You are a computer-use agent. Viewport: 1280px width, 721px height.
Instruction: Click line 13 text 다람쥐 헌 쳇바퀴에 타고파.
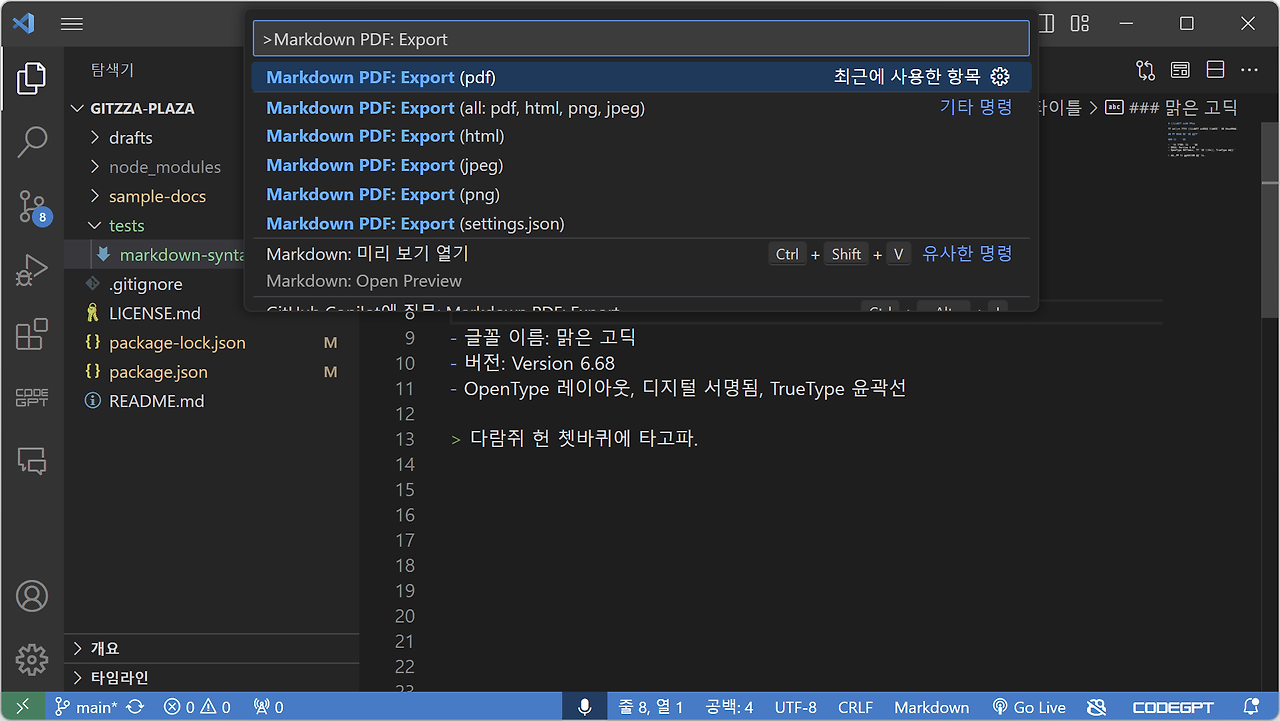tap(584, 439)
